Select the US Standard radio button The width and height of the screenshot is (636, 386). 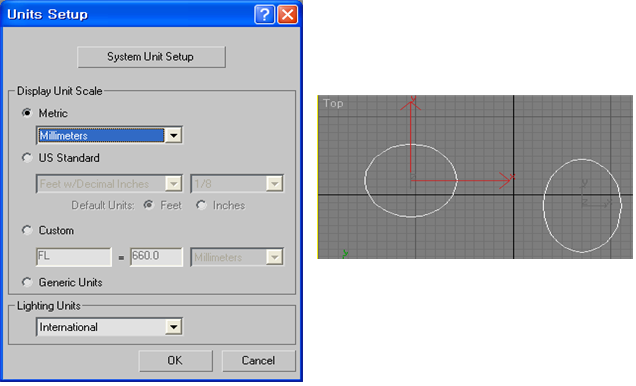27,157
